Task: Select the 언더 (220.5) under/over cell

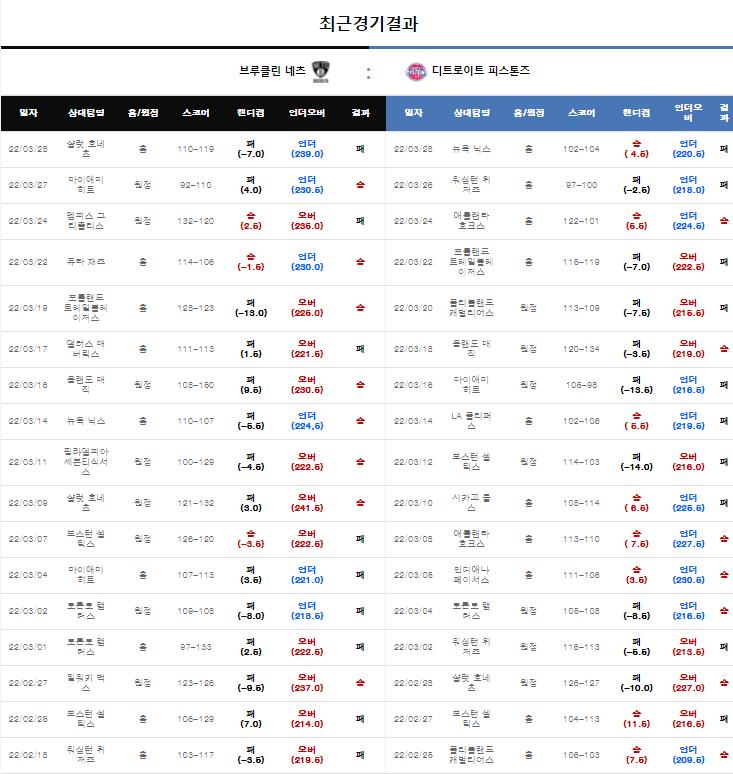Action: (x=688, y=149)
